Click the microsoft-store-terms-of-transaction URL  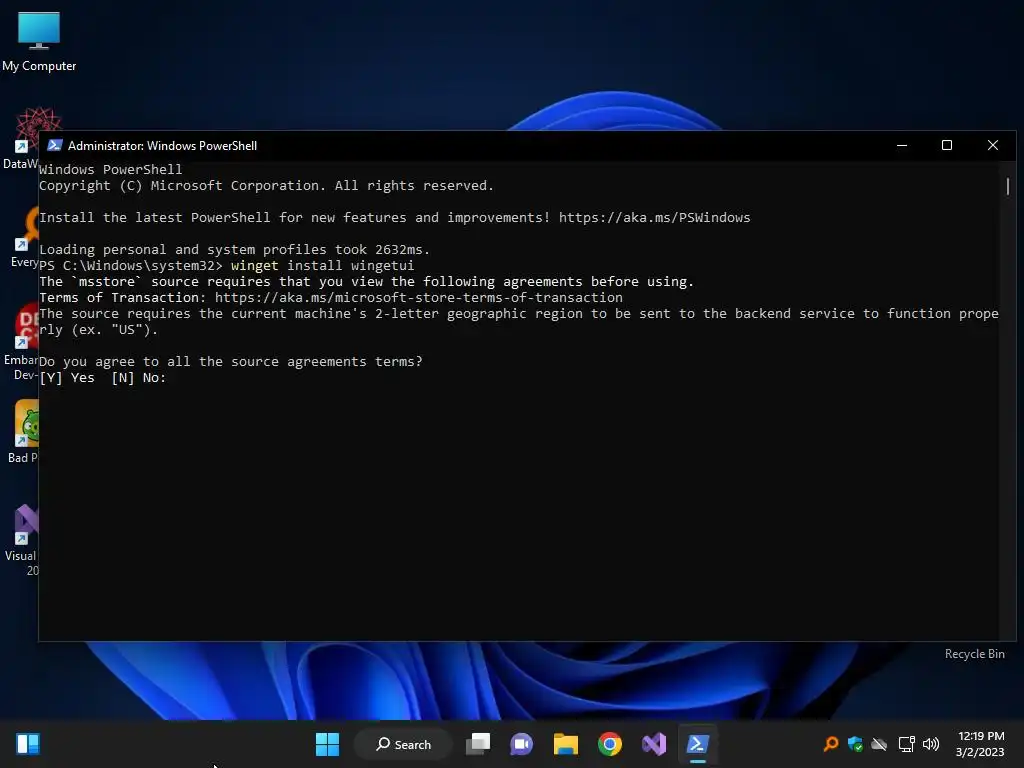[x=419, y=298]
